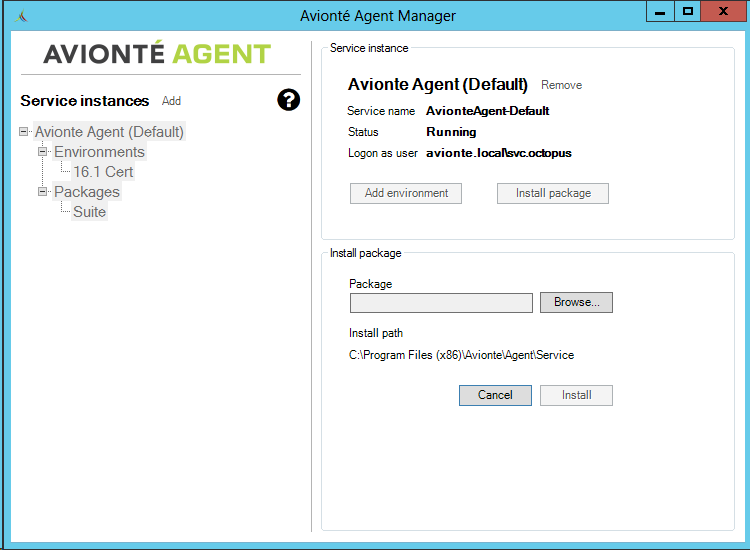The height and width of the screenshot is (550, 750).
Task: Select Avionte Agent (Default) in the tree
Action: pos(109,132)
